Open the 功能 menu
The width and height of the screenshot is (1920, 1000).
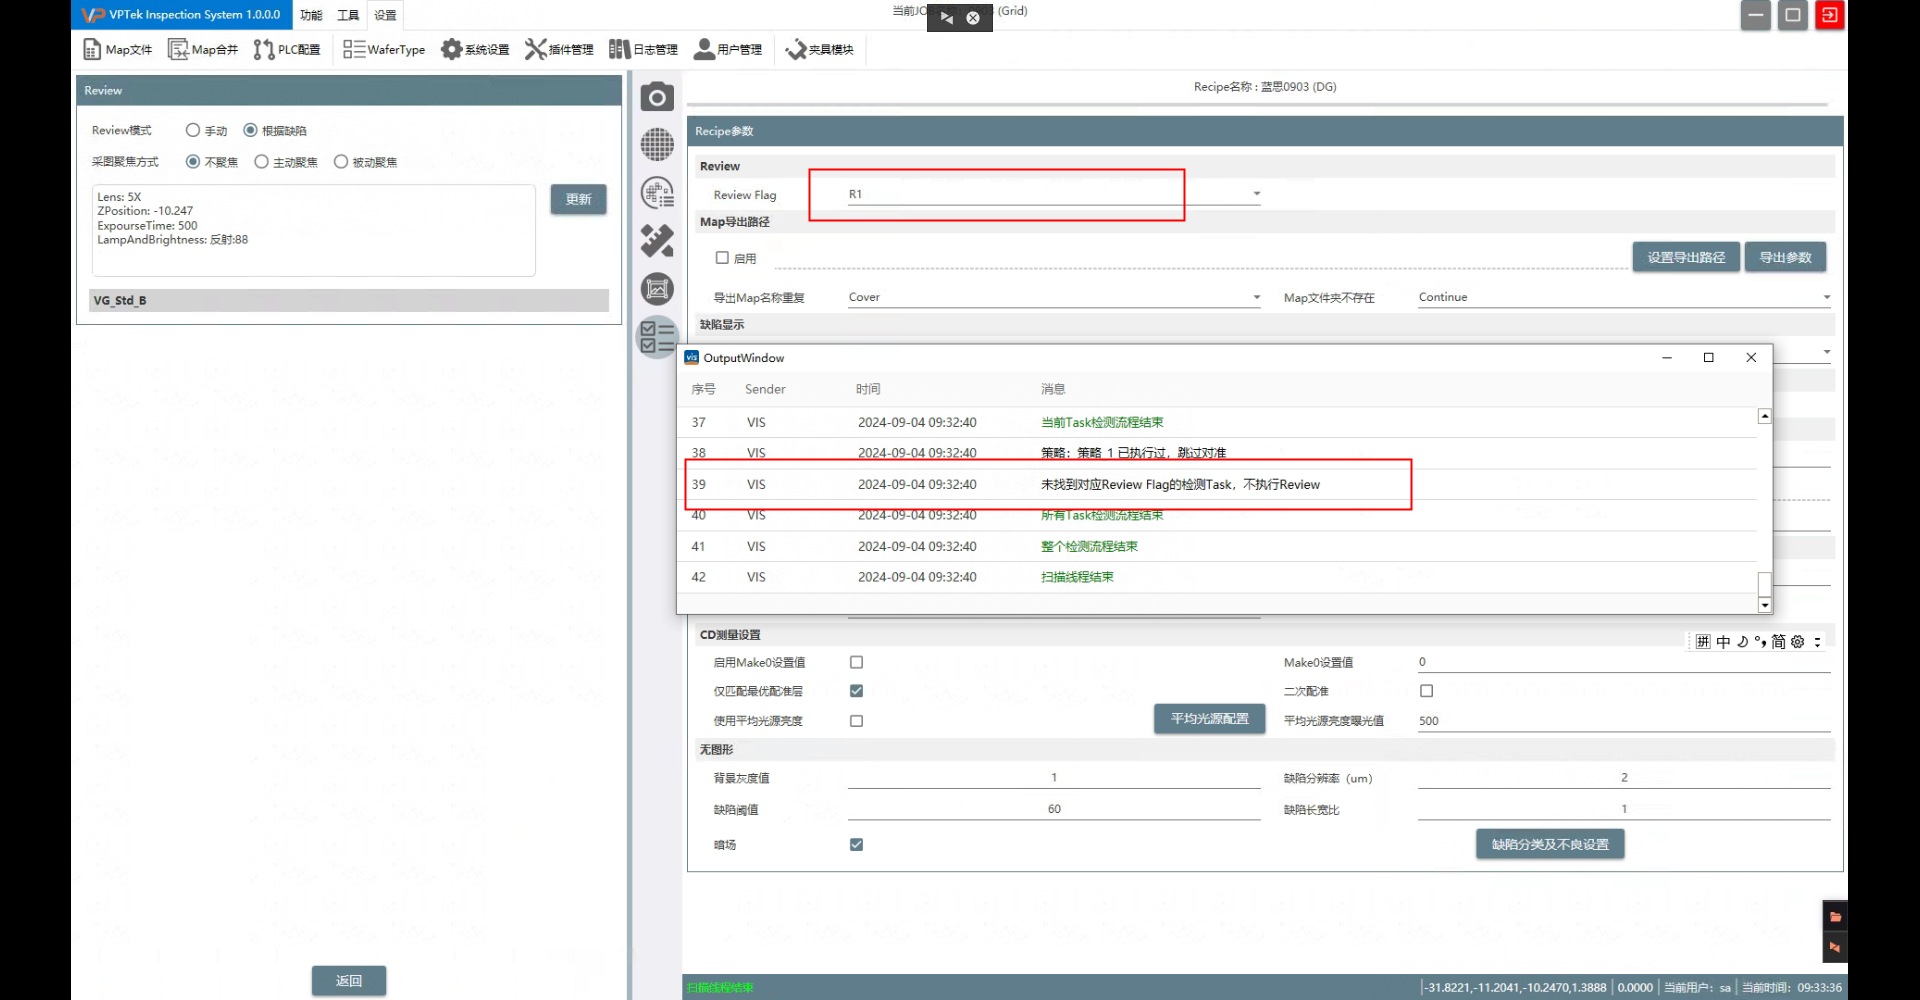pyautogui.click(x=311, y=15)
